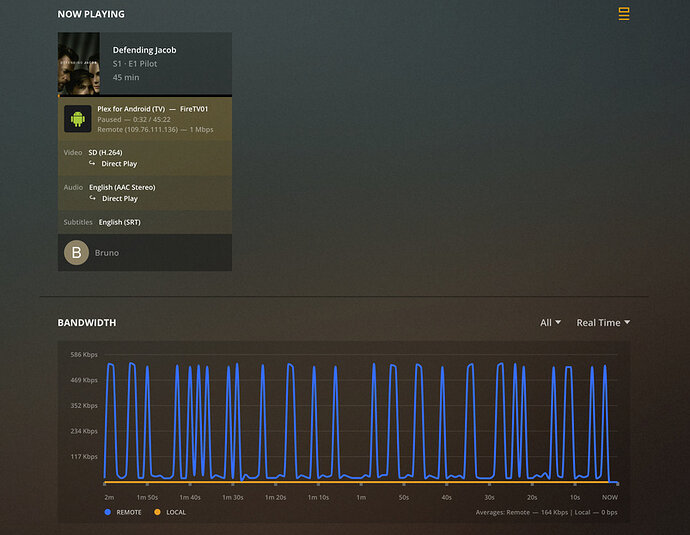Click the Bruno username
This screenshot has width=690, height=535.
107,253
